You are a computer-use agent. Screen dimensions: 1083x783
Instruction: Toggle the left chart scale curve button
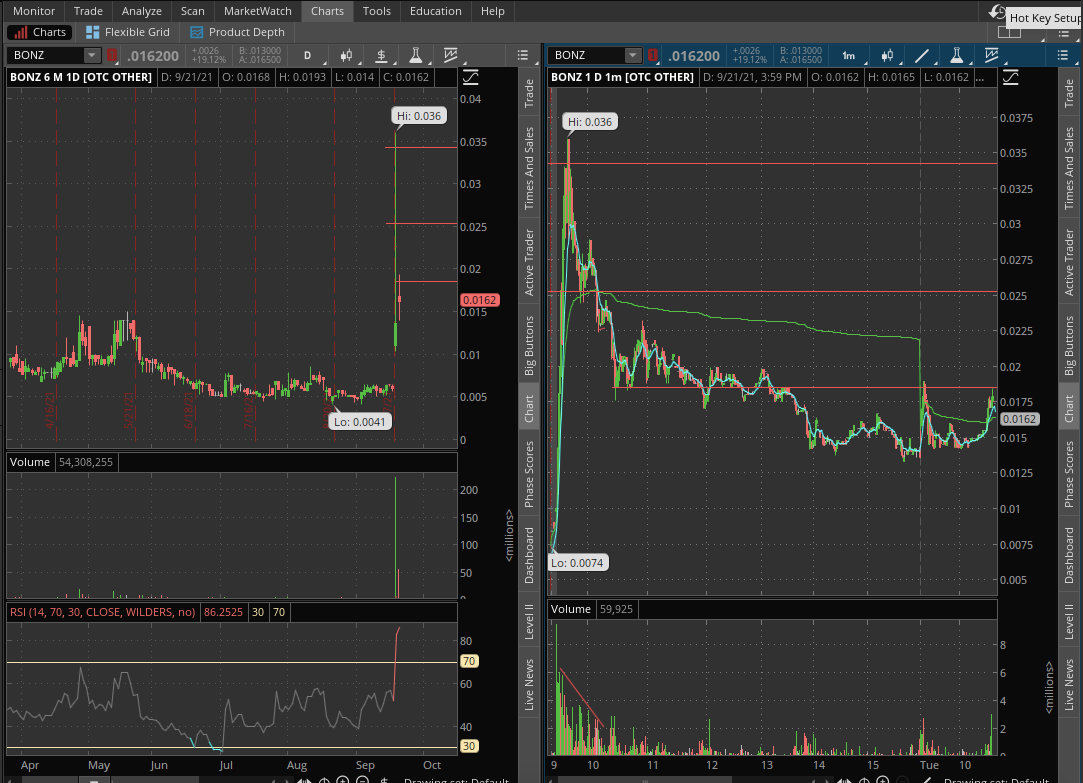(x=470, y=77)
